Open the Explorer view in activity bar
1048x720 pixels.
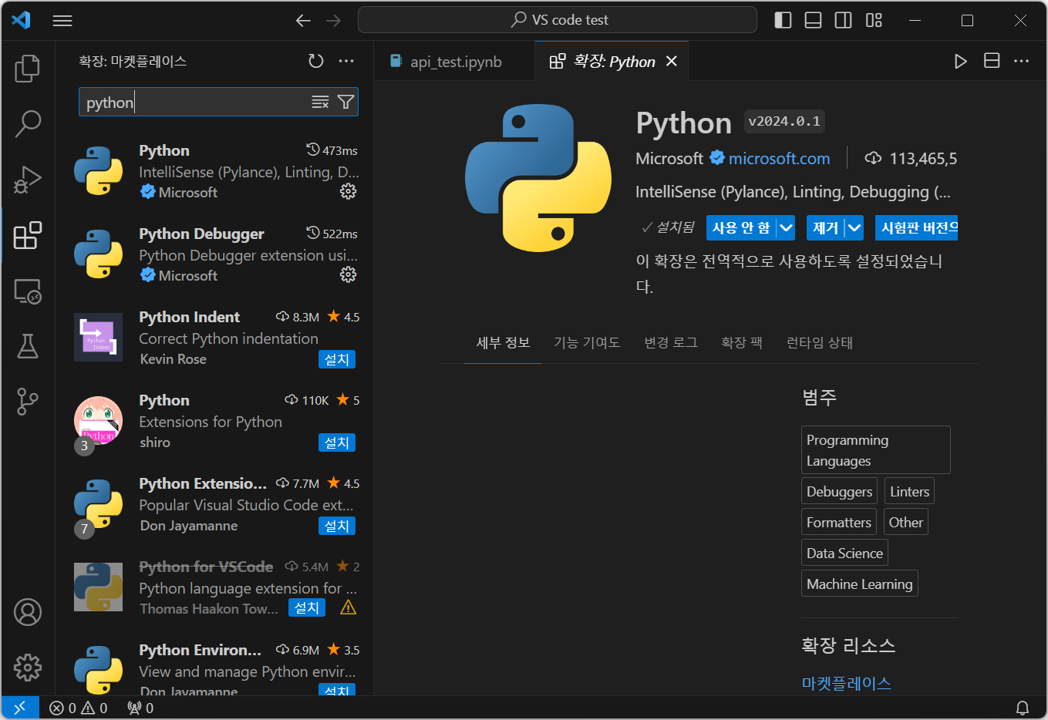coord(27,68)
